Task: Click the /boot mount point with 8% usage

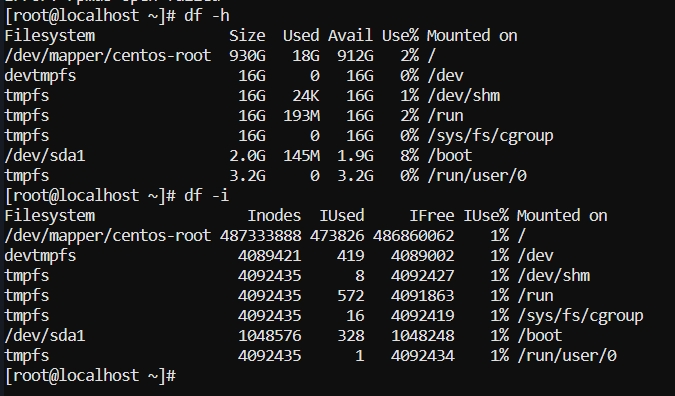Action: (x=450, y=156)
